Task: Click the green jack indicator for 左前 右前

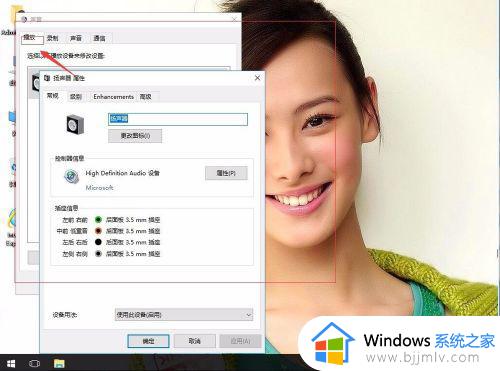Action: click(98, 219)
